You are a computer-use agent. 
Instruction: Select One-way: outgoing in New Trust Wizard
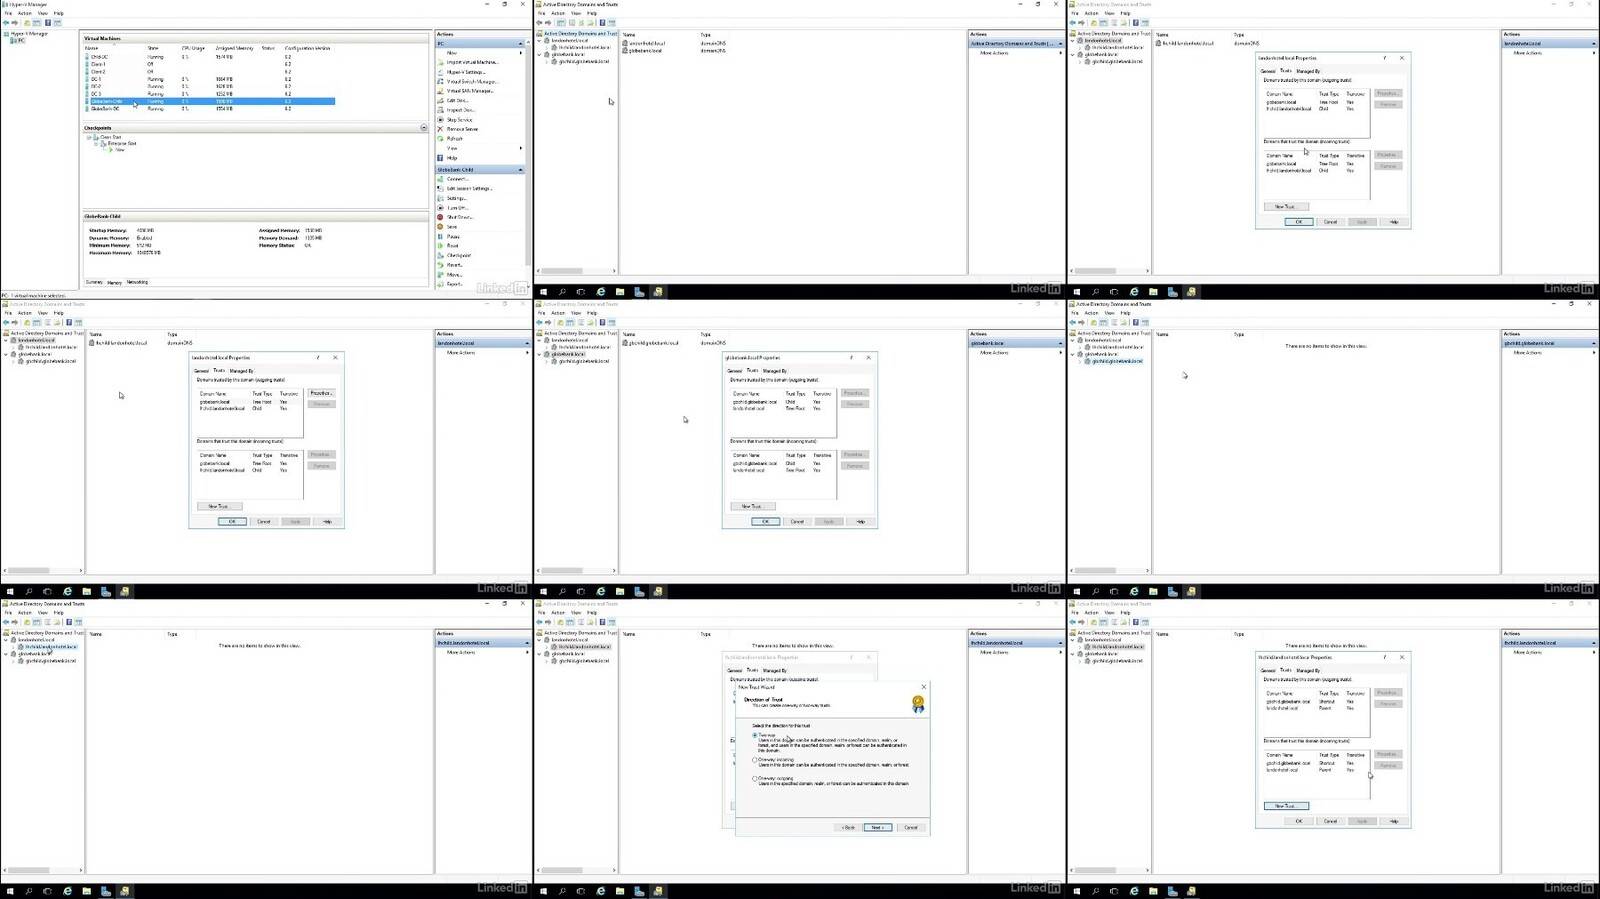tap(755, 778)
